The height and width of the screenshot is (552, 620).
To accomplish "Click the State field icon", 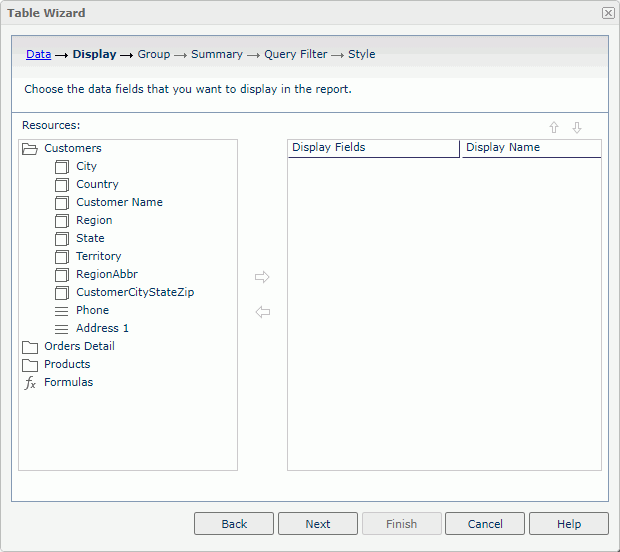I will 62,239.
